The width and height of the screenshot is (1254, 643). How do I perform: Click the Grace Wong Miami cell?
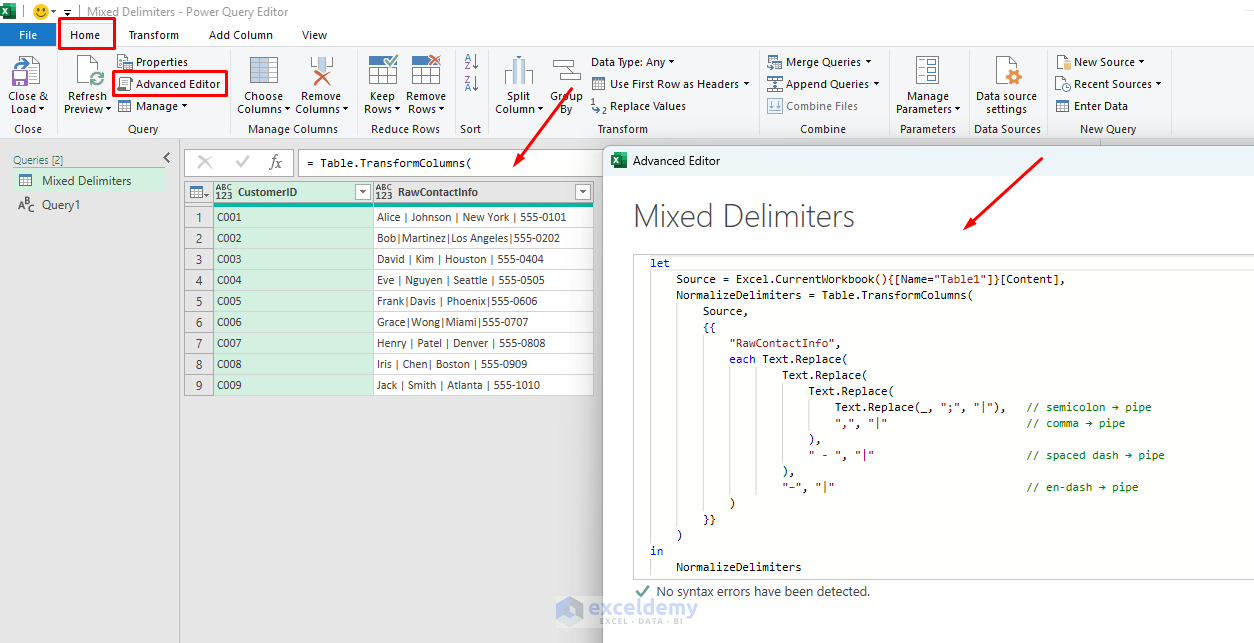coord(483,322)
